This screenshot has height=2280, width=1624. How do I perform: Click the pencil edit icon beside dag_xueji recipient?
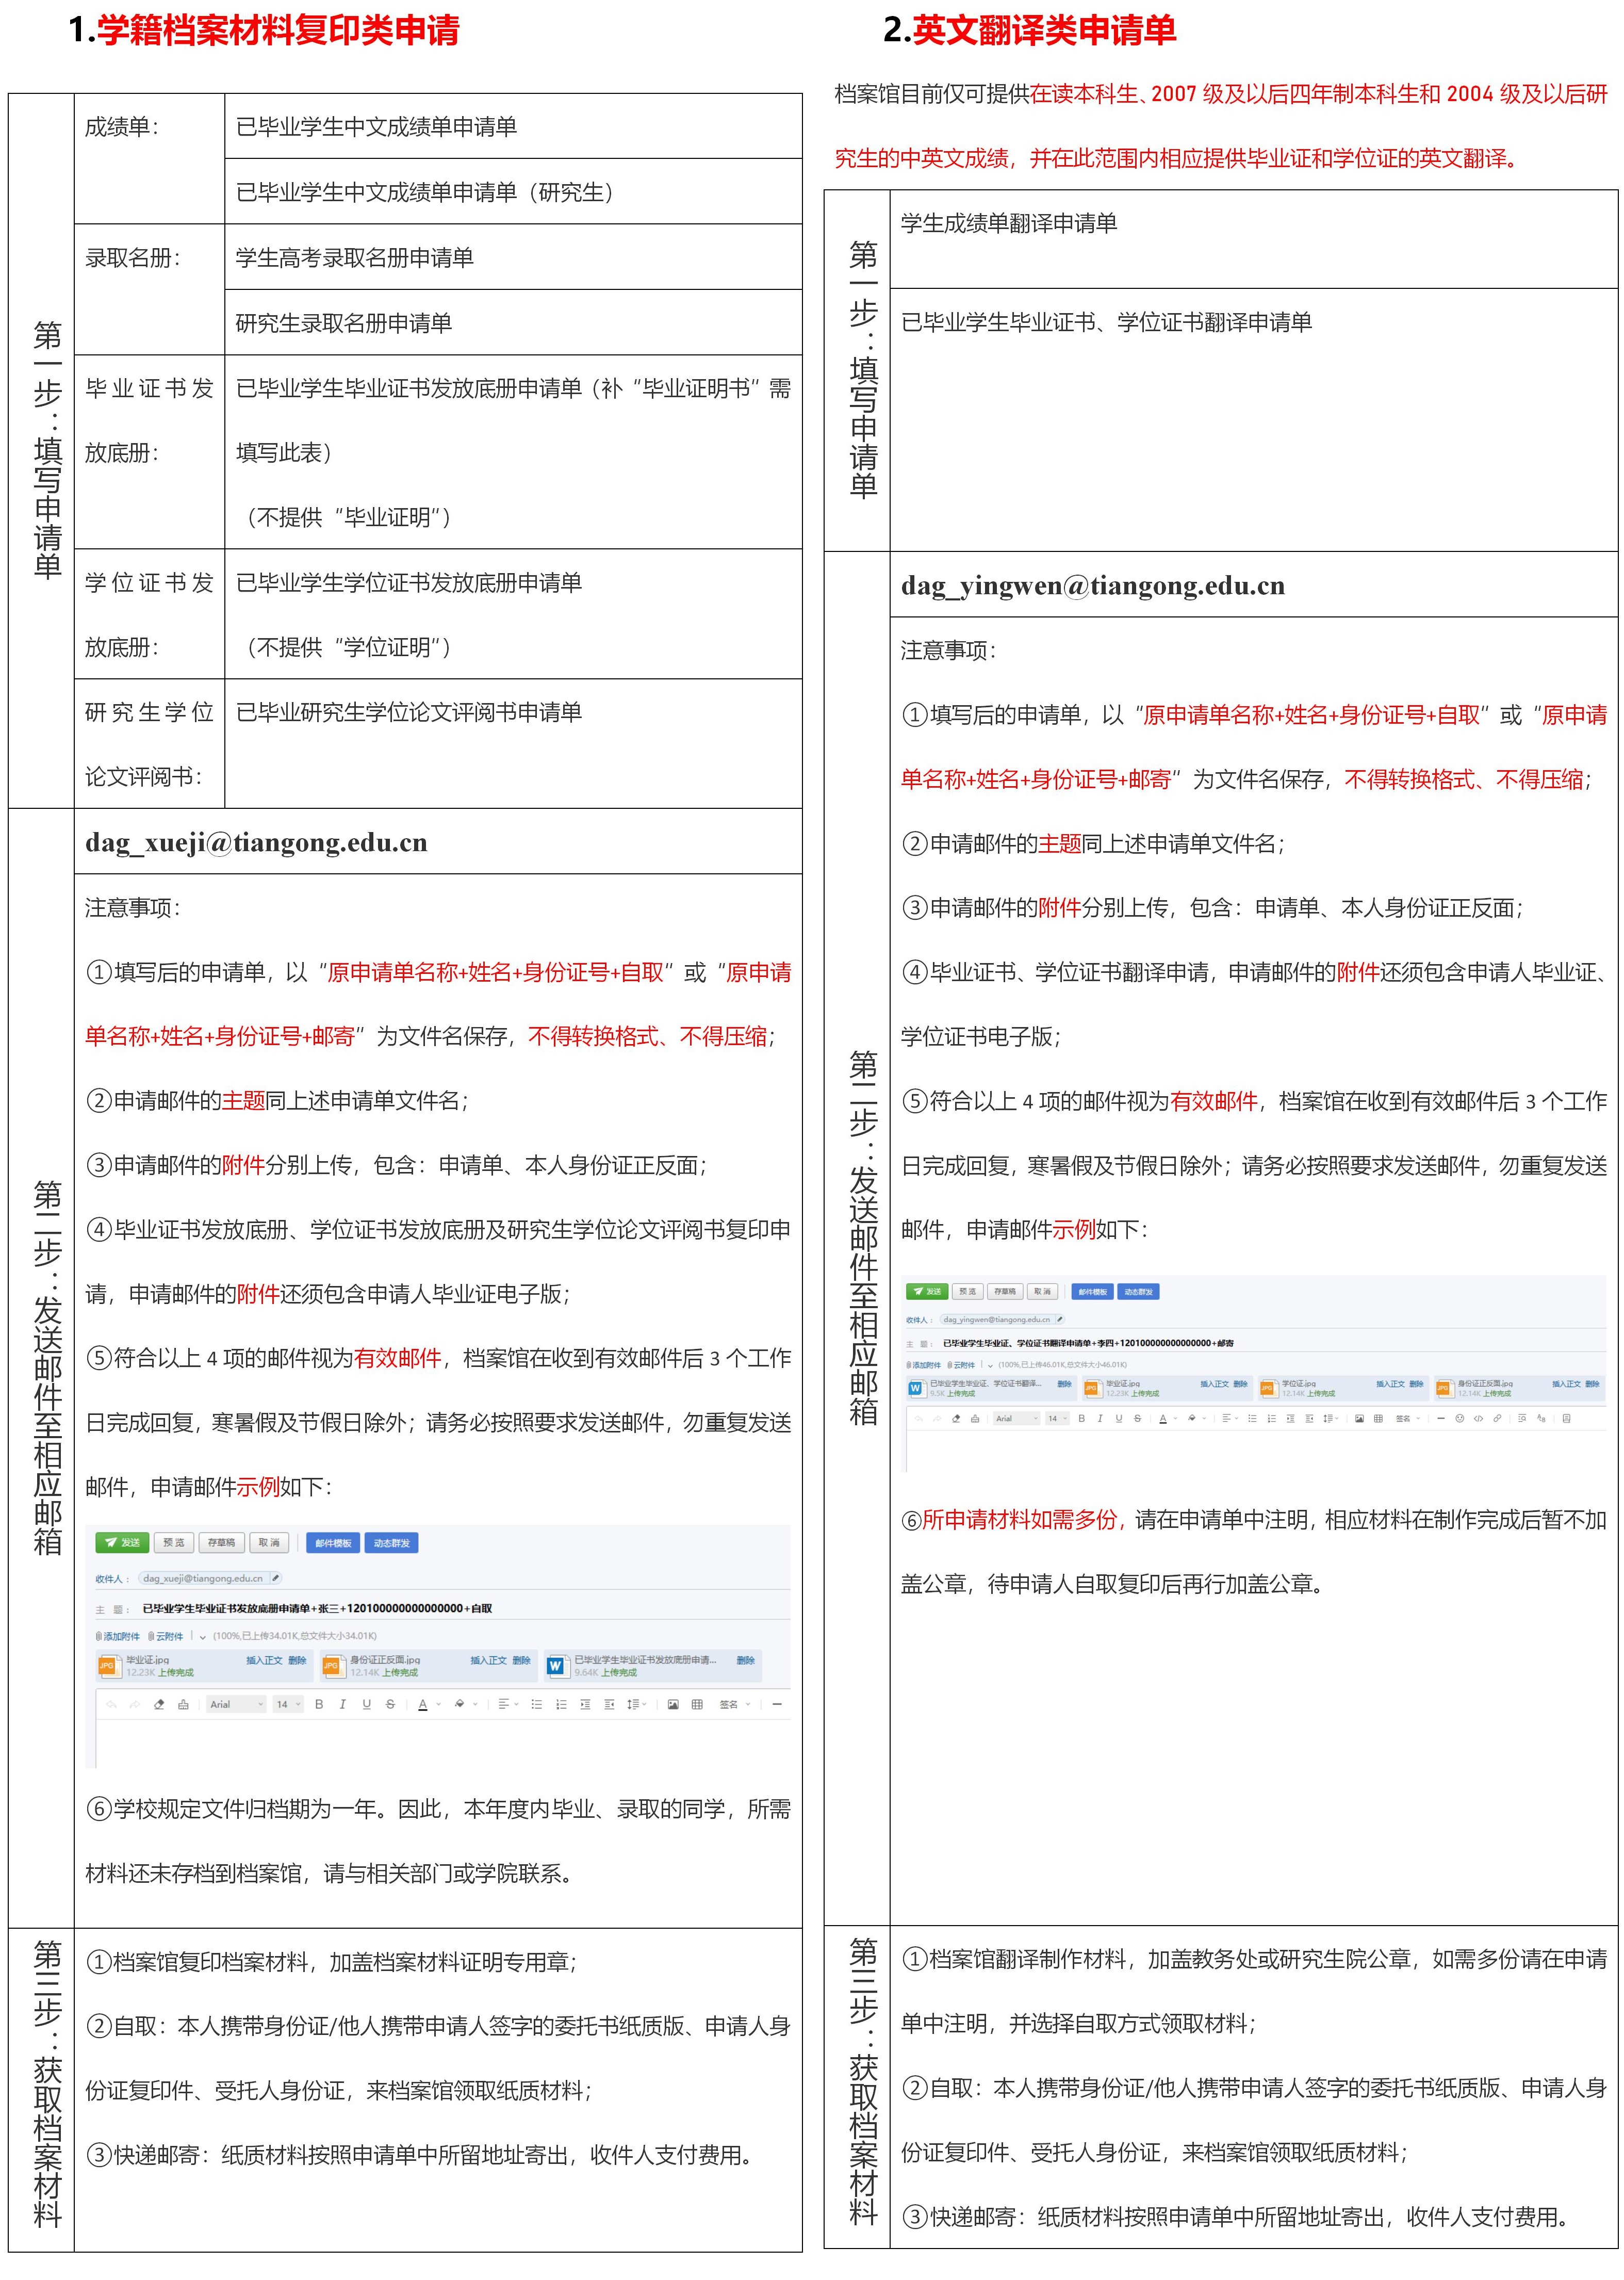coord(276,1578)
